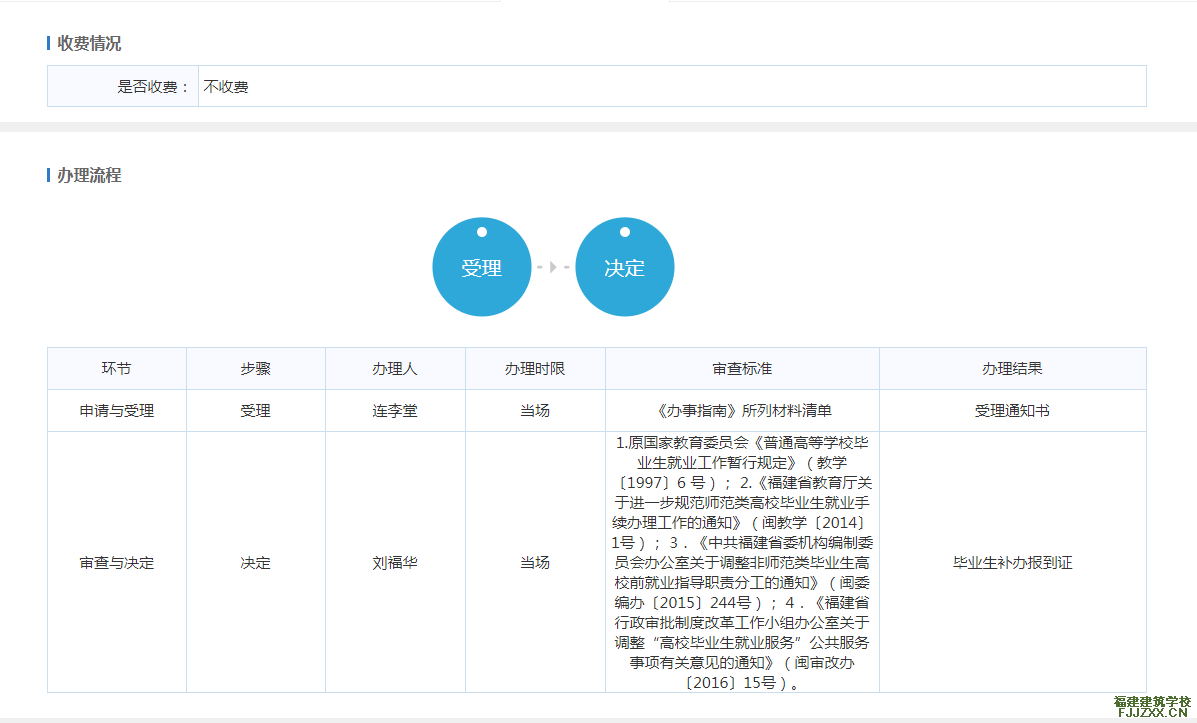This screenshot has width=1197, height=723.
Task: Click handler name 连李堂
Action: pos(394,411)
